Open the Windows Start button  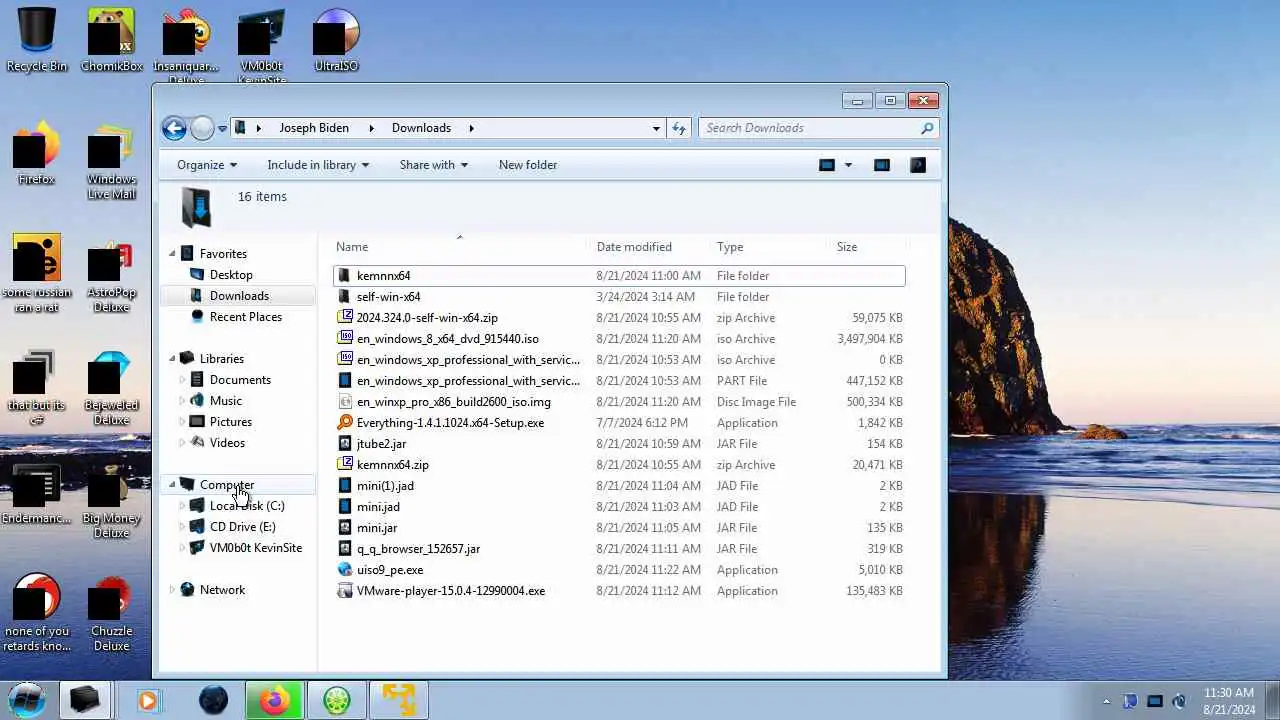tap(27, 700)
